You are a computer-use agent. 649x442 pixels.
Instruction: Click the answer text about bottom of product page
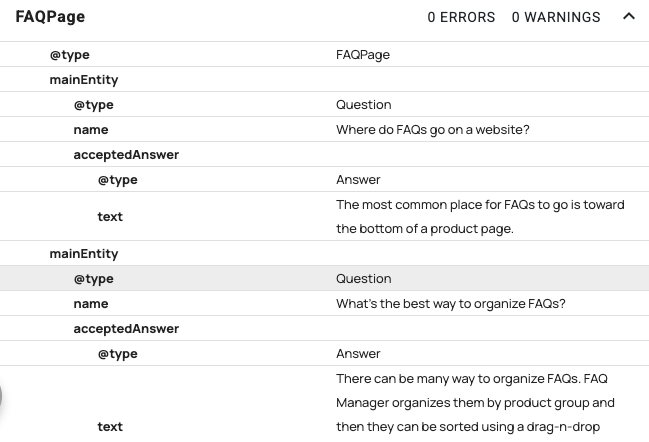click(x=480, y=216)
